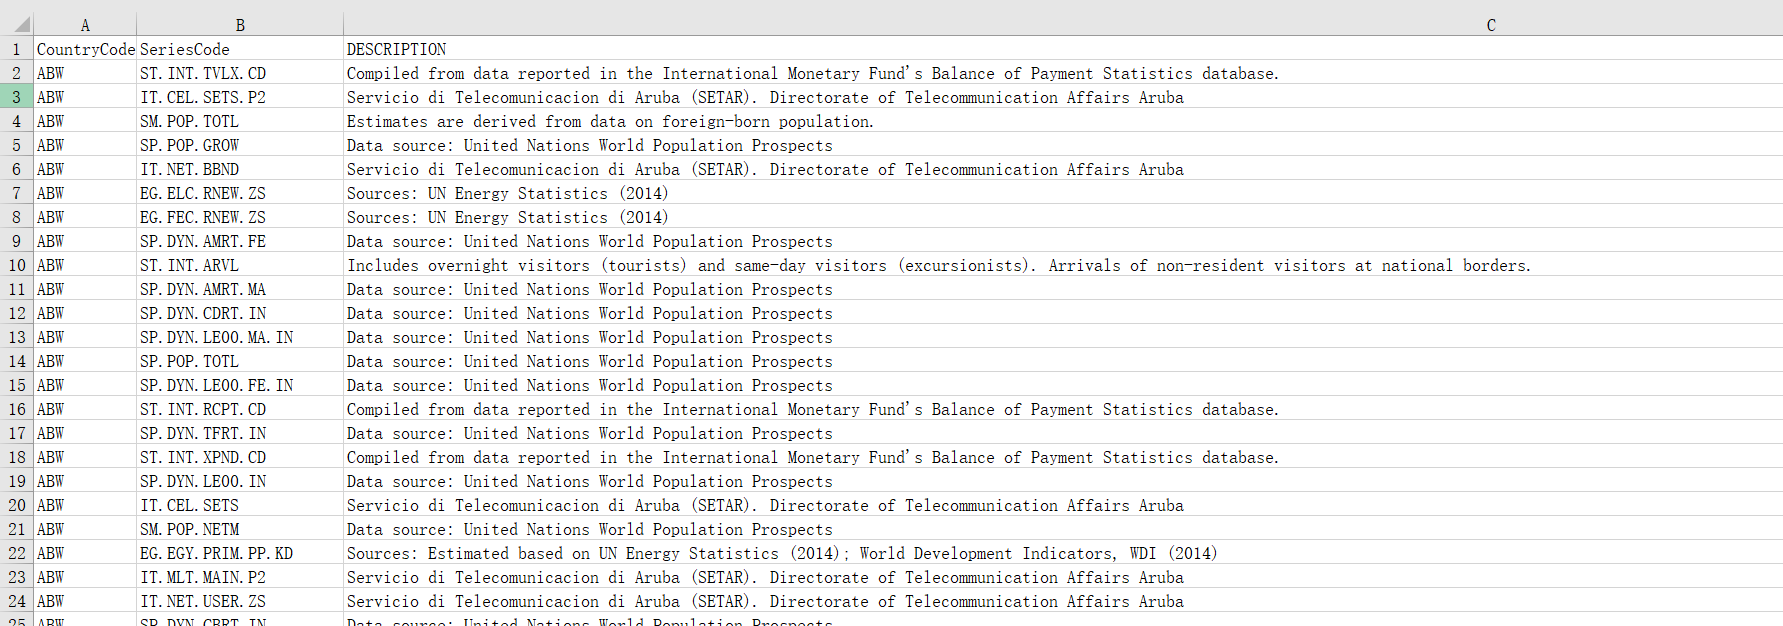
Task: Select description starting 'Includes overnight visitors'
Action: click(938, 265)
